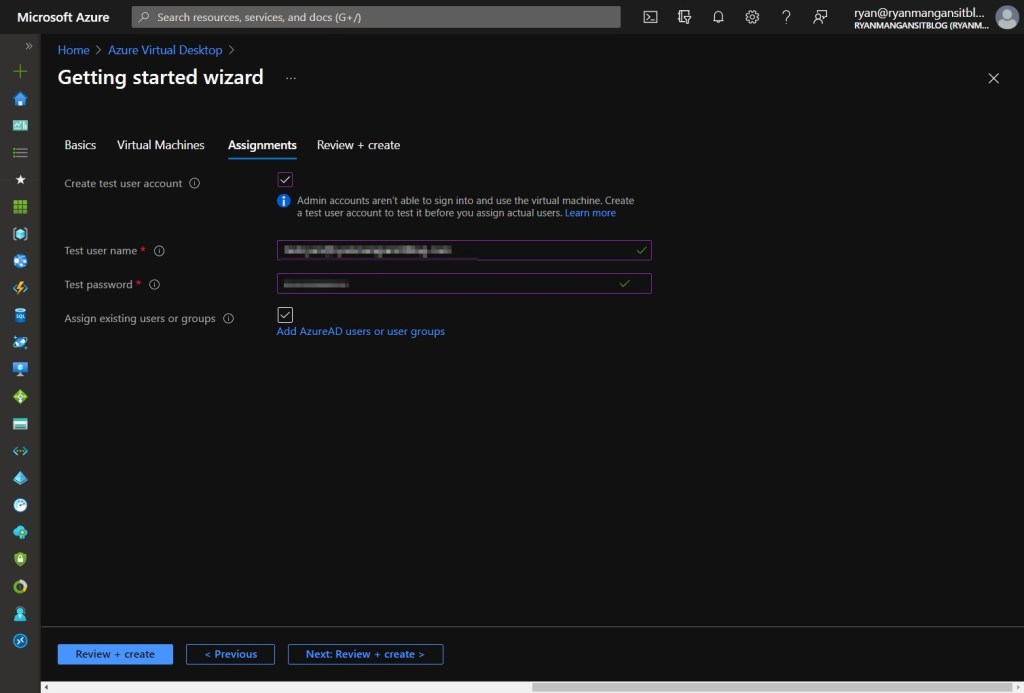Viewport: 1024px width, 693px height.
Task: Show info tooltip for Create test user account
Action: [195, 184]
